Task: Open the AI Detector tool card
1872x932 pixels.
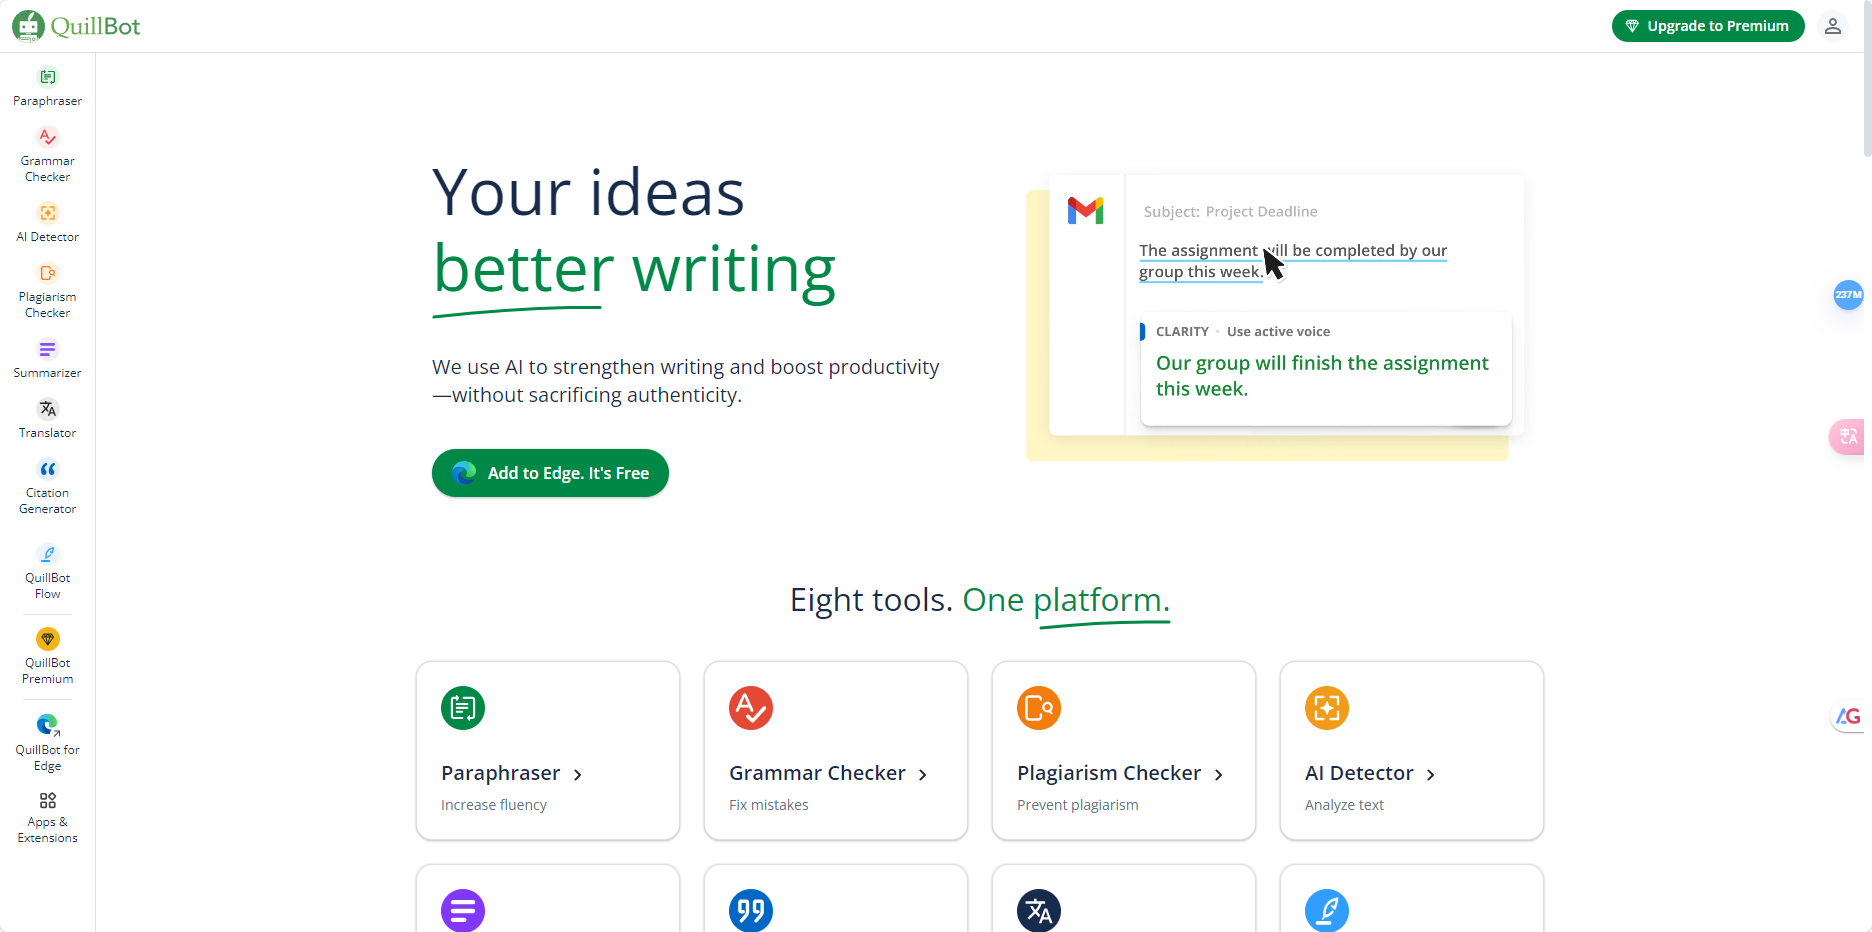Action: [1411, 750]
